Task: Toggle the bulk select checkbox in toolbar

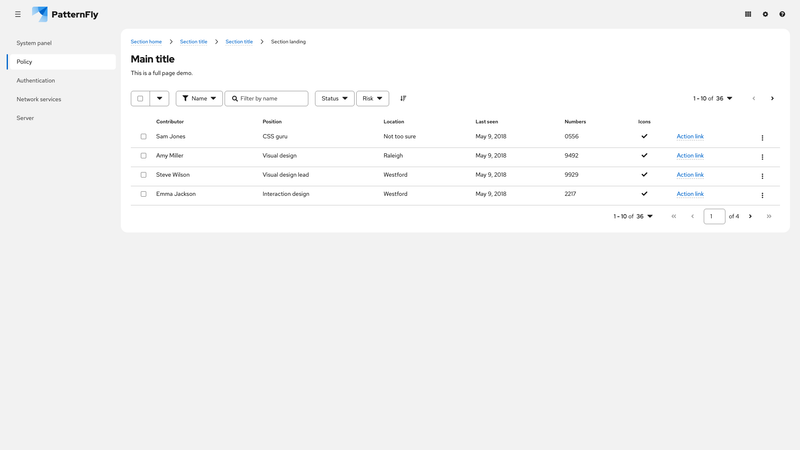Action: coord(140,99)
